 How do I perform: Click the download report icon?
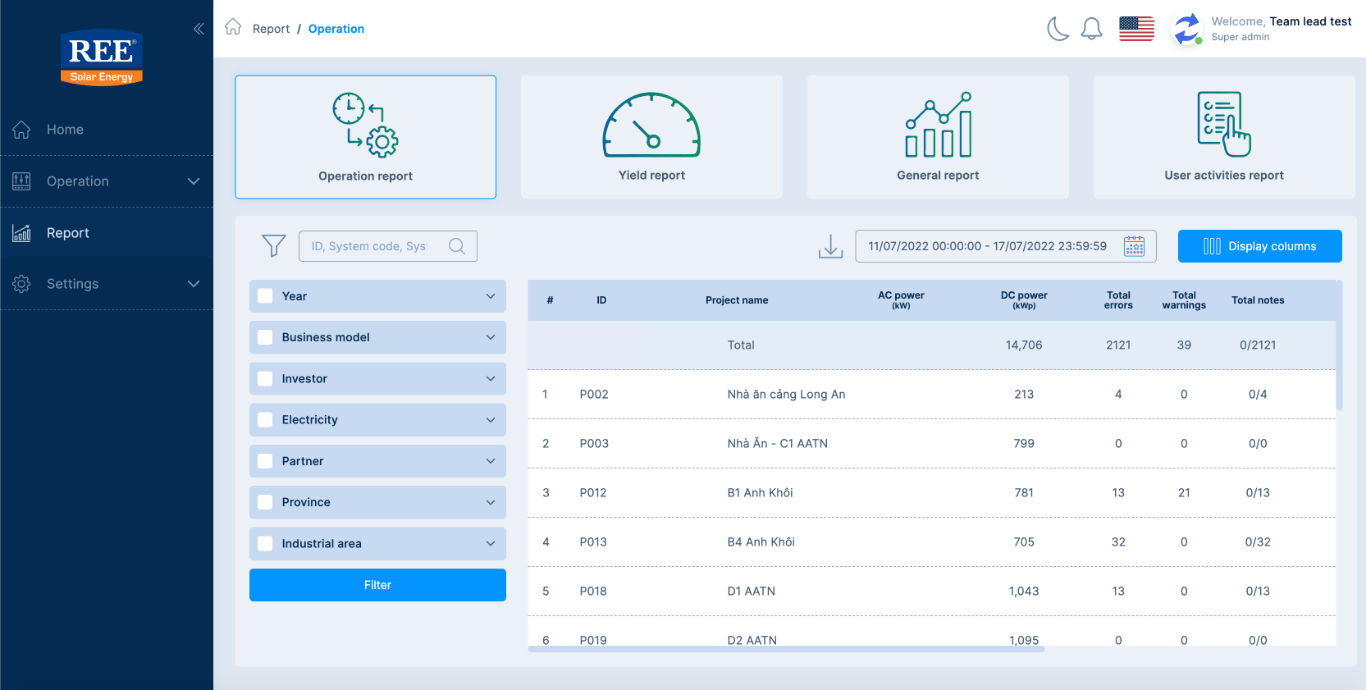tap(831, 246)
